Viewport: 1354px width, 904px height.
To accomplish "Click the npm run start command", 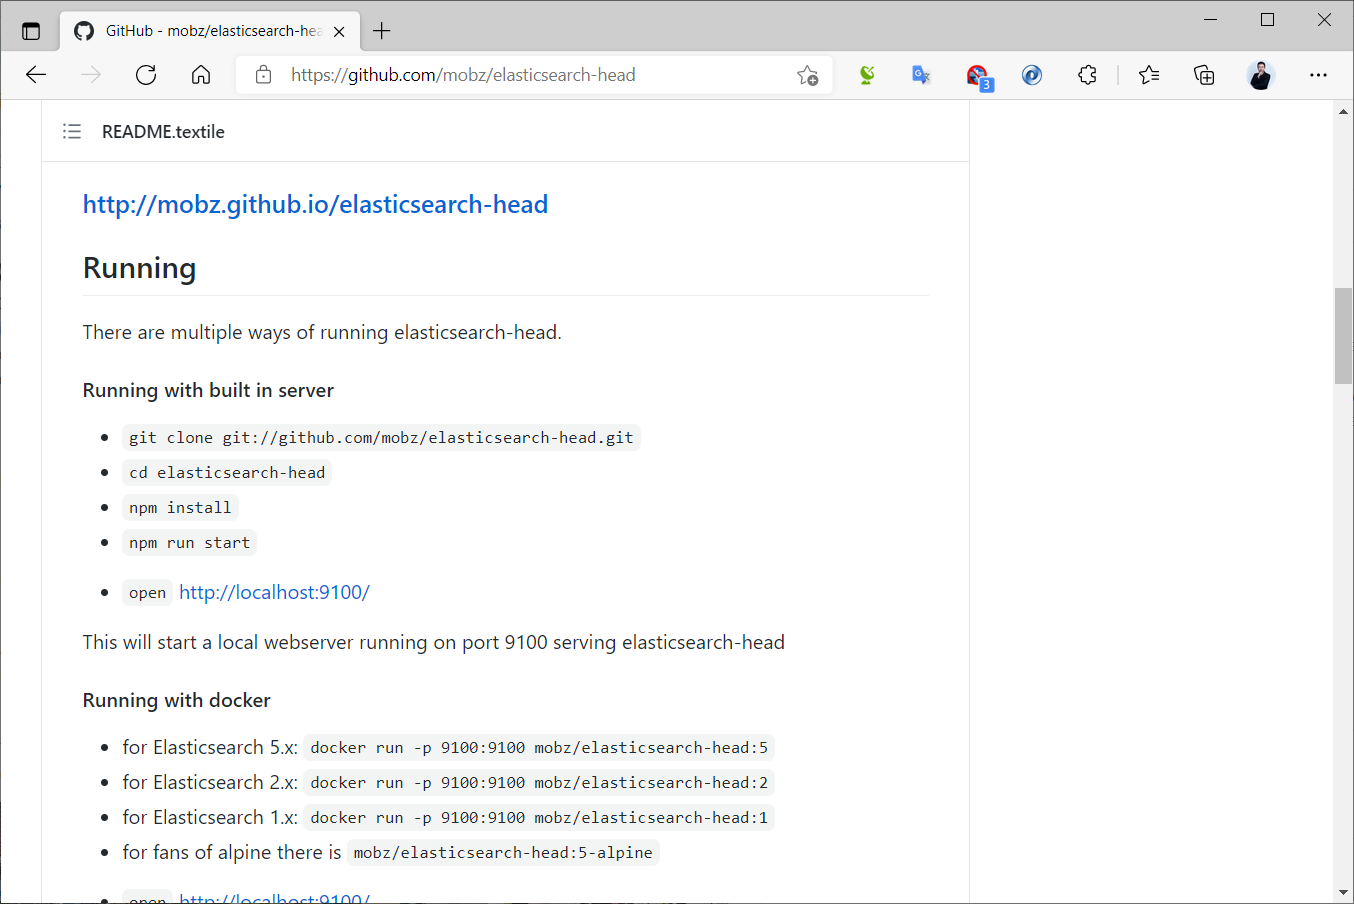I will pos(190,543).
